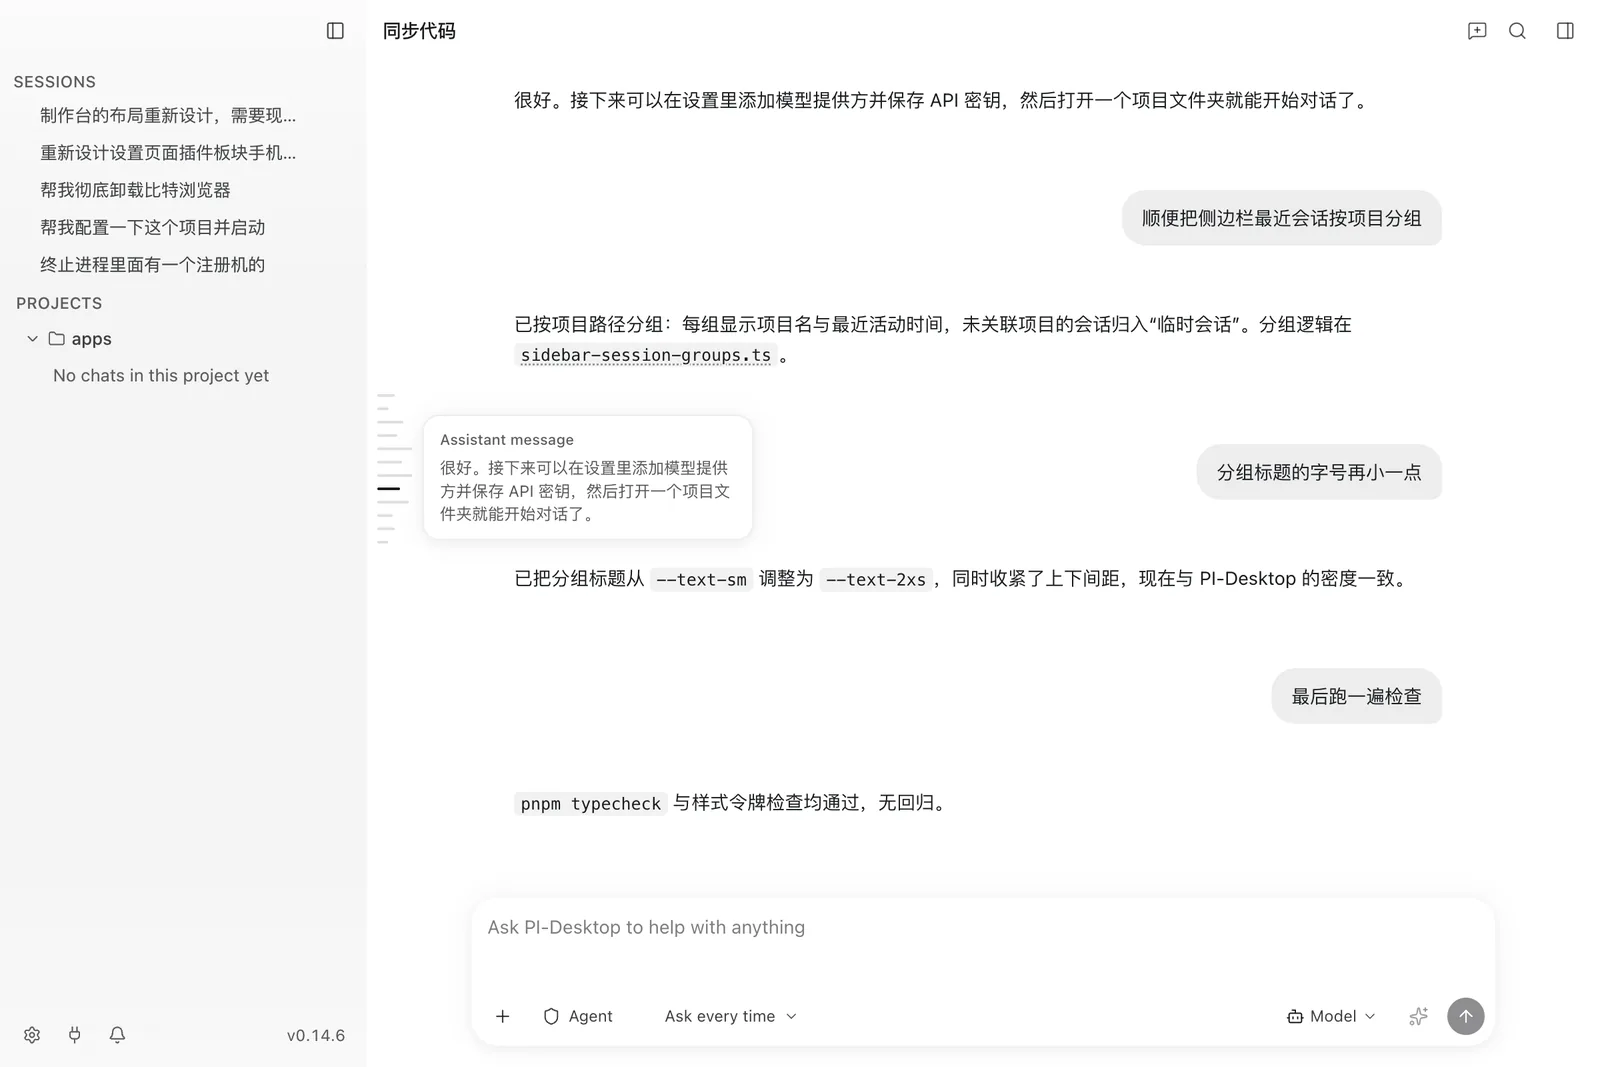The image size is (1600, 1067).
Task: Toggle Agent mode in composer
Action: pos(578,1016)
